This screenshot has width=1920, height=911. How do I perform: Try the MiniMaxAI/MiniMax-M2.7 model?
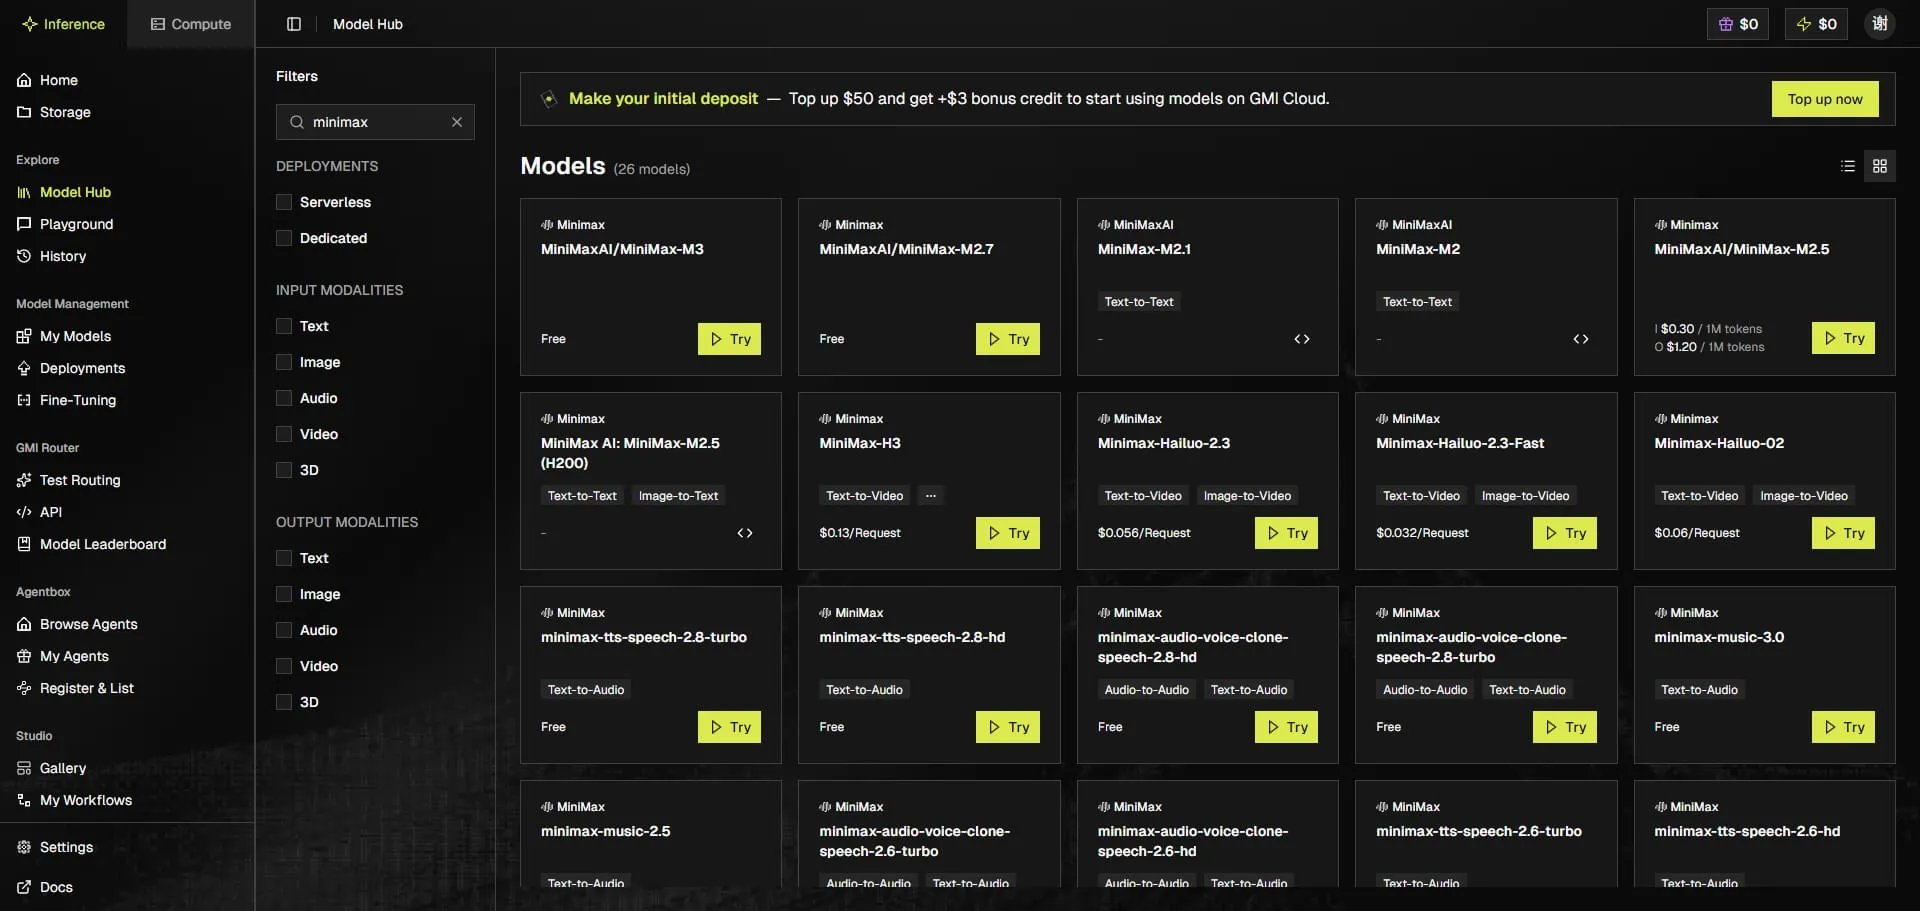point(1008,339)
